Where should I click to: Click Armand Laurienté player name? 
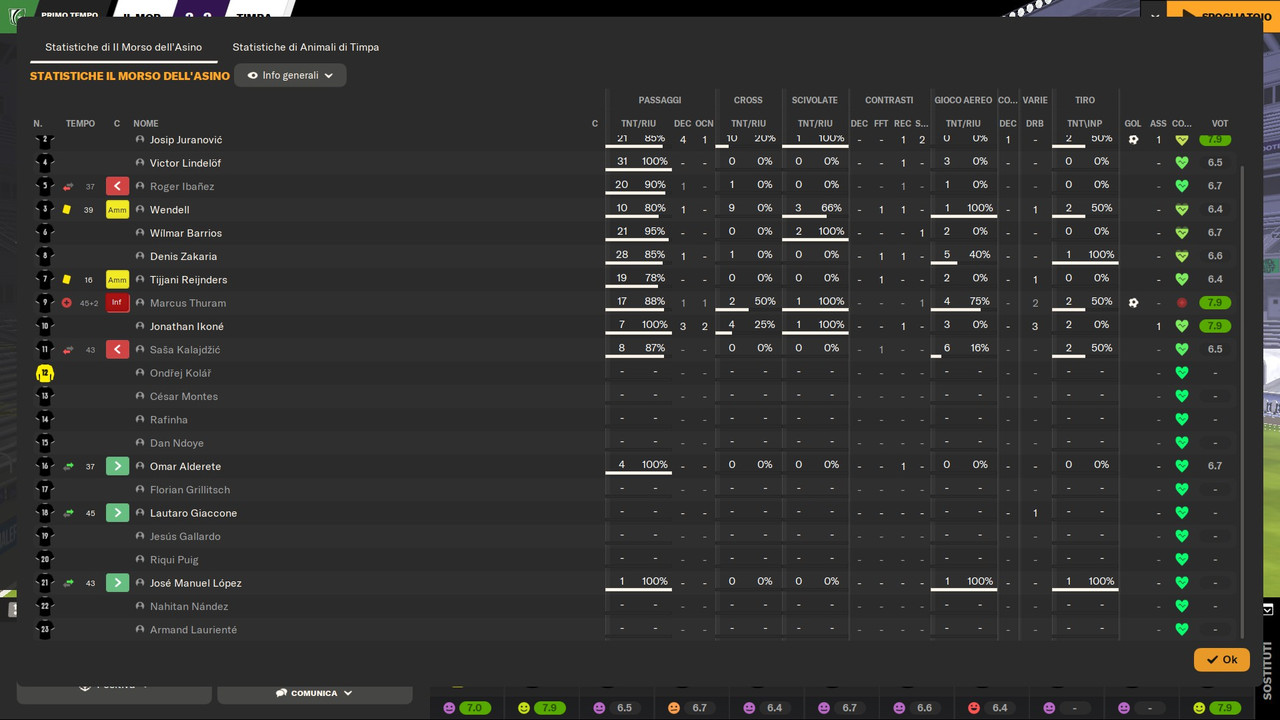coord(194,630)
